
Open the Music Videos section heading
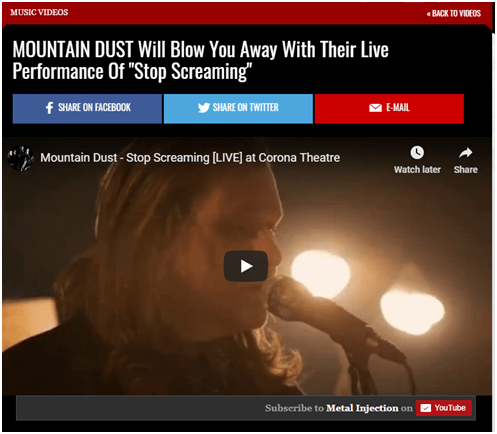click(39, 12)
